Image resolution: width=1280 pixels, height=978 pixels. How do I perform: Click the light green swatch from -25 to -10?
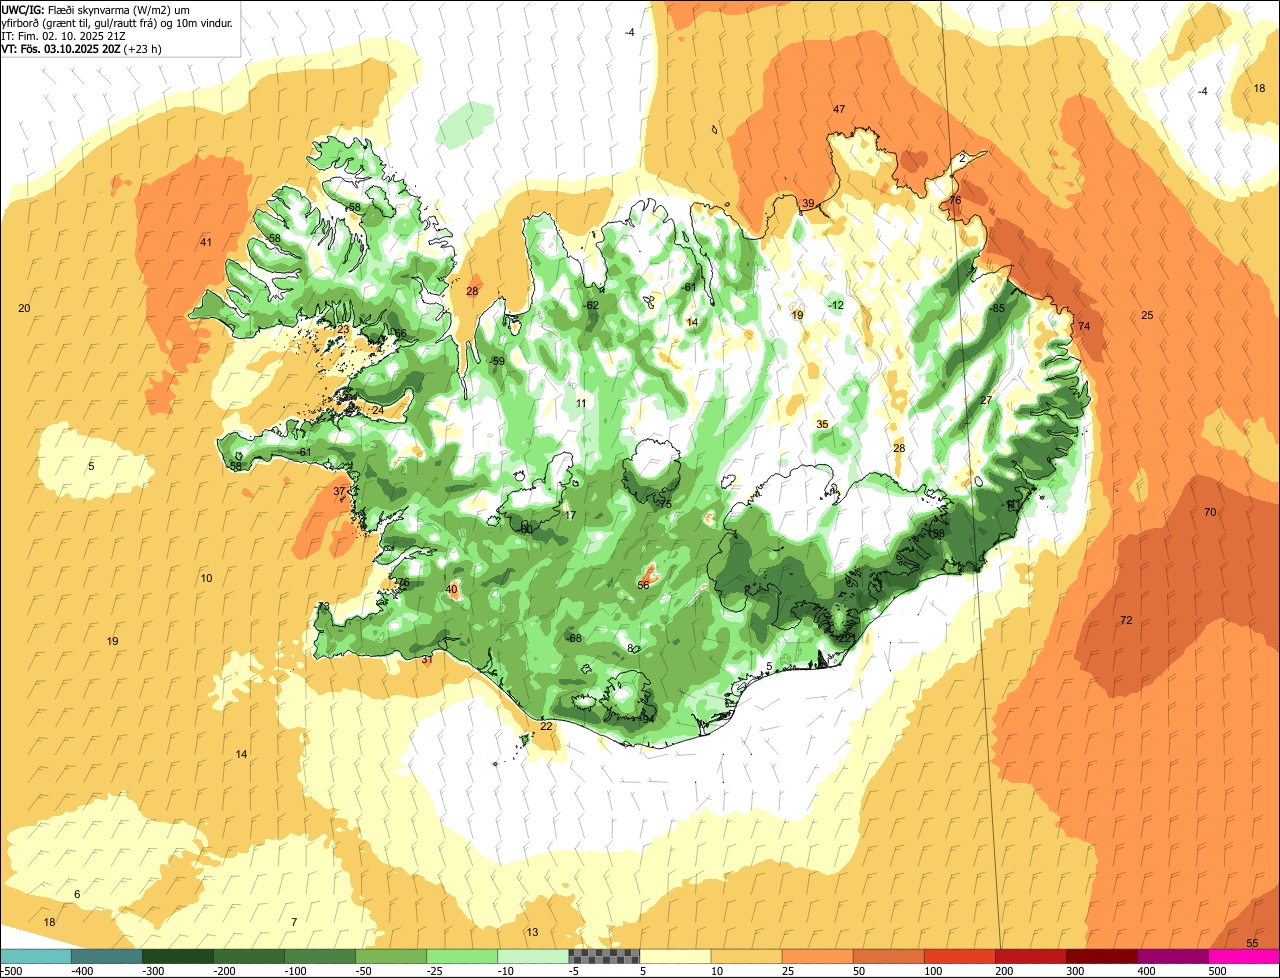point(461,957)
